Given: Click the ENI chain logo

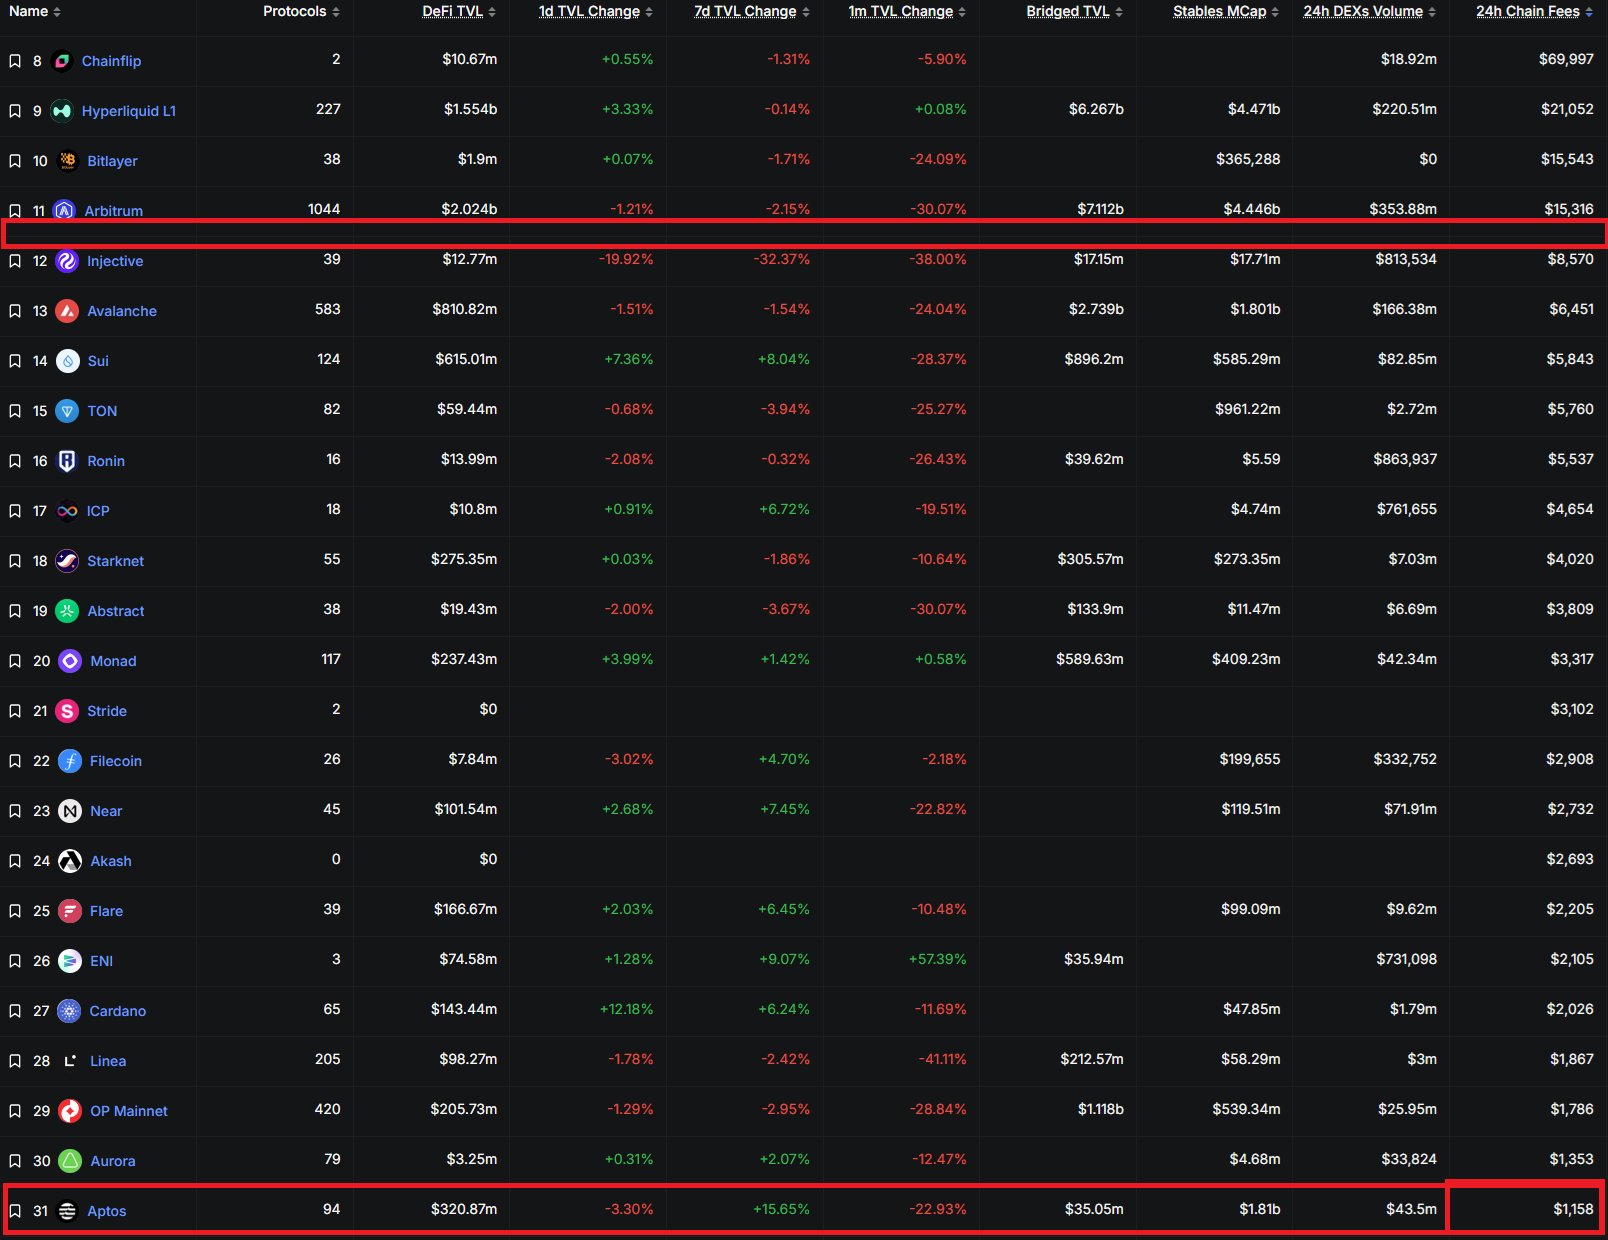Looking at the screenshot, I should coord(70,961).
